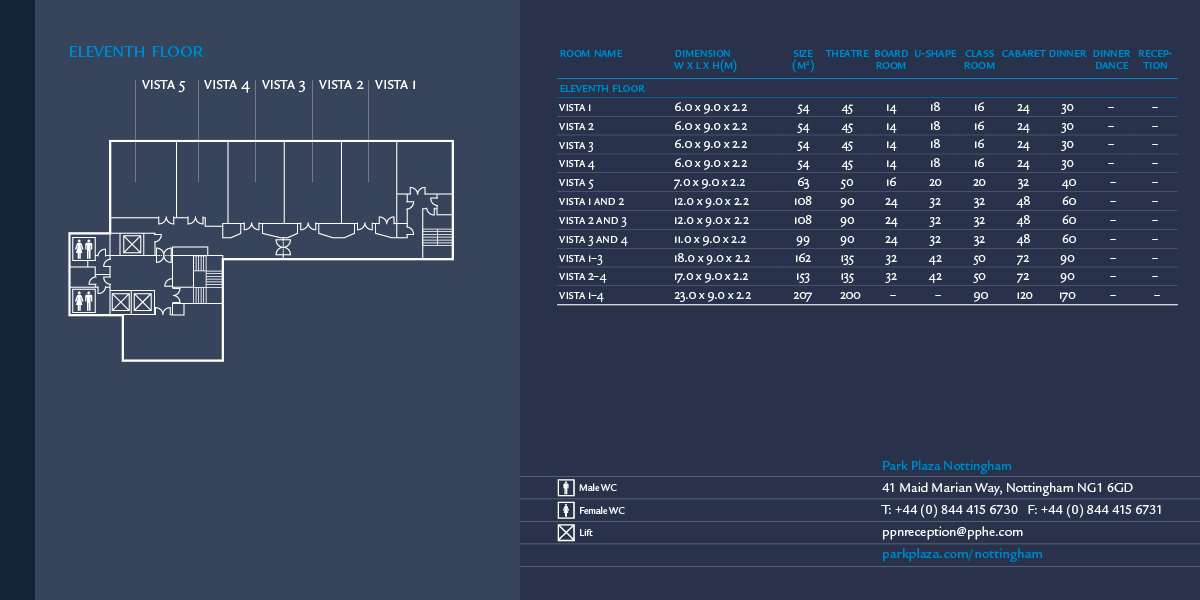This screenshot has width=1200, height=600.
Task: Click the Lift legend icon
Action: (x=566, y=533)
